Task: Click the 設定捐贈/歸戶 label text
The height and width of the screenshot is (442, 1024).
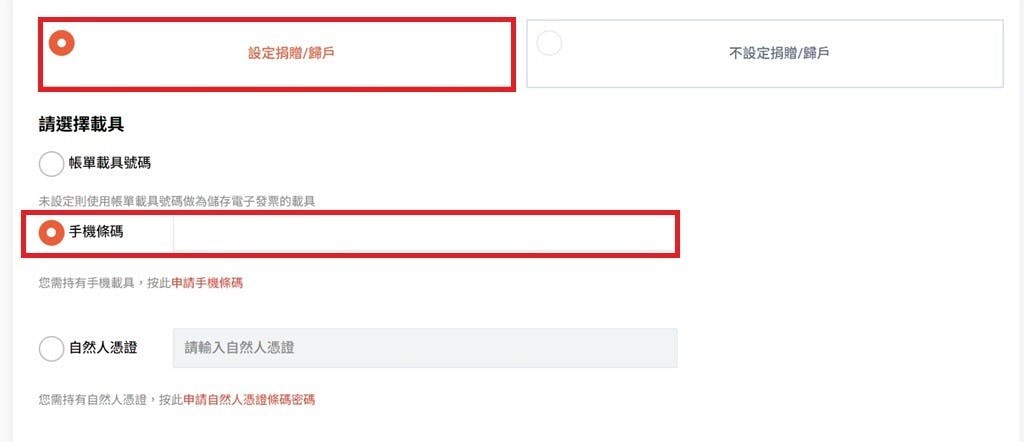Action: pos(291,53)
